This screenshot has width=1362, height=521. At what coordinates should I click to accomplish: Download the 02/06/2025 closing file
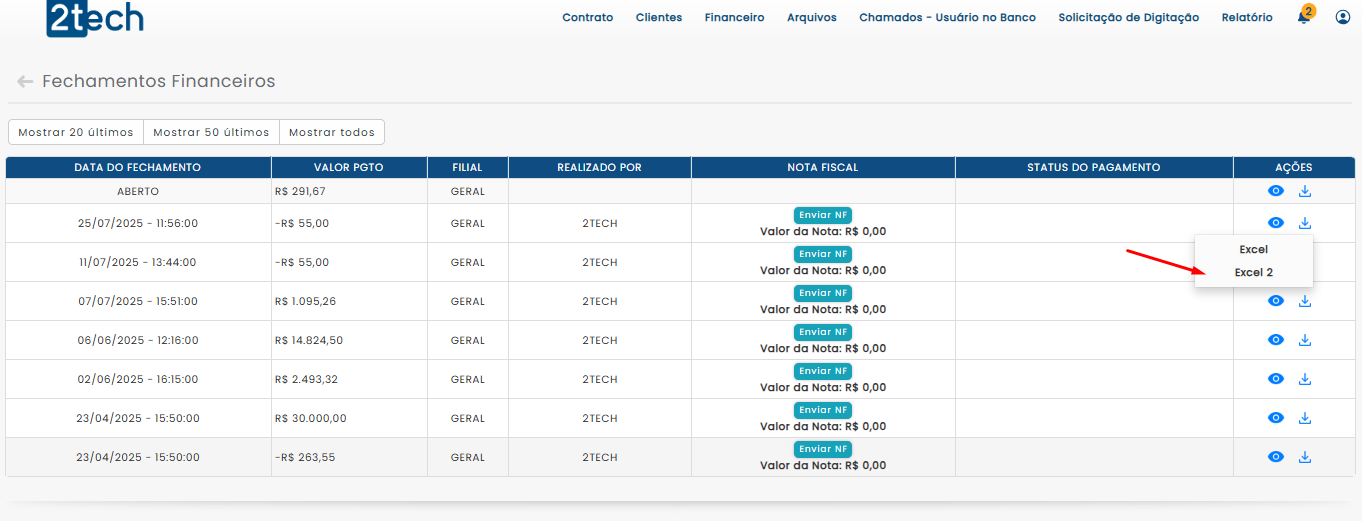point(1305,379)
